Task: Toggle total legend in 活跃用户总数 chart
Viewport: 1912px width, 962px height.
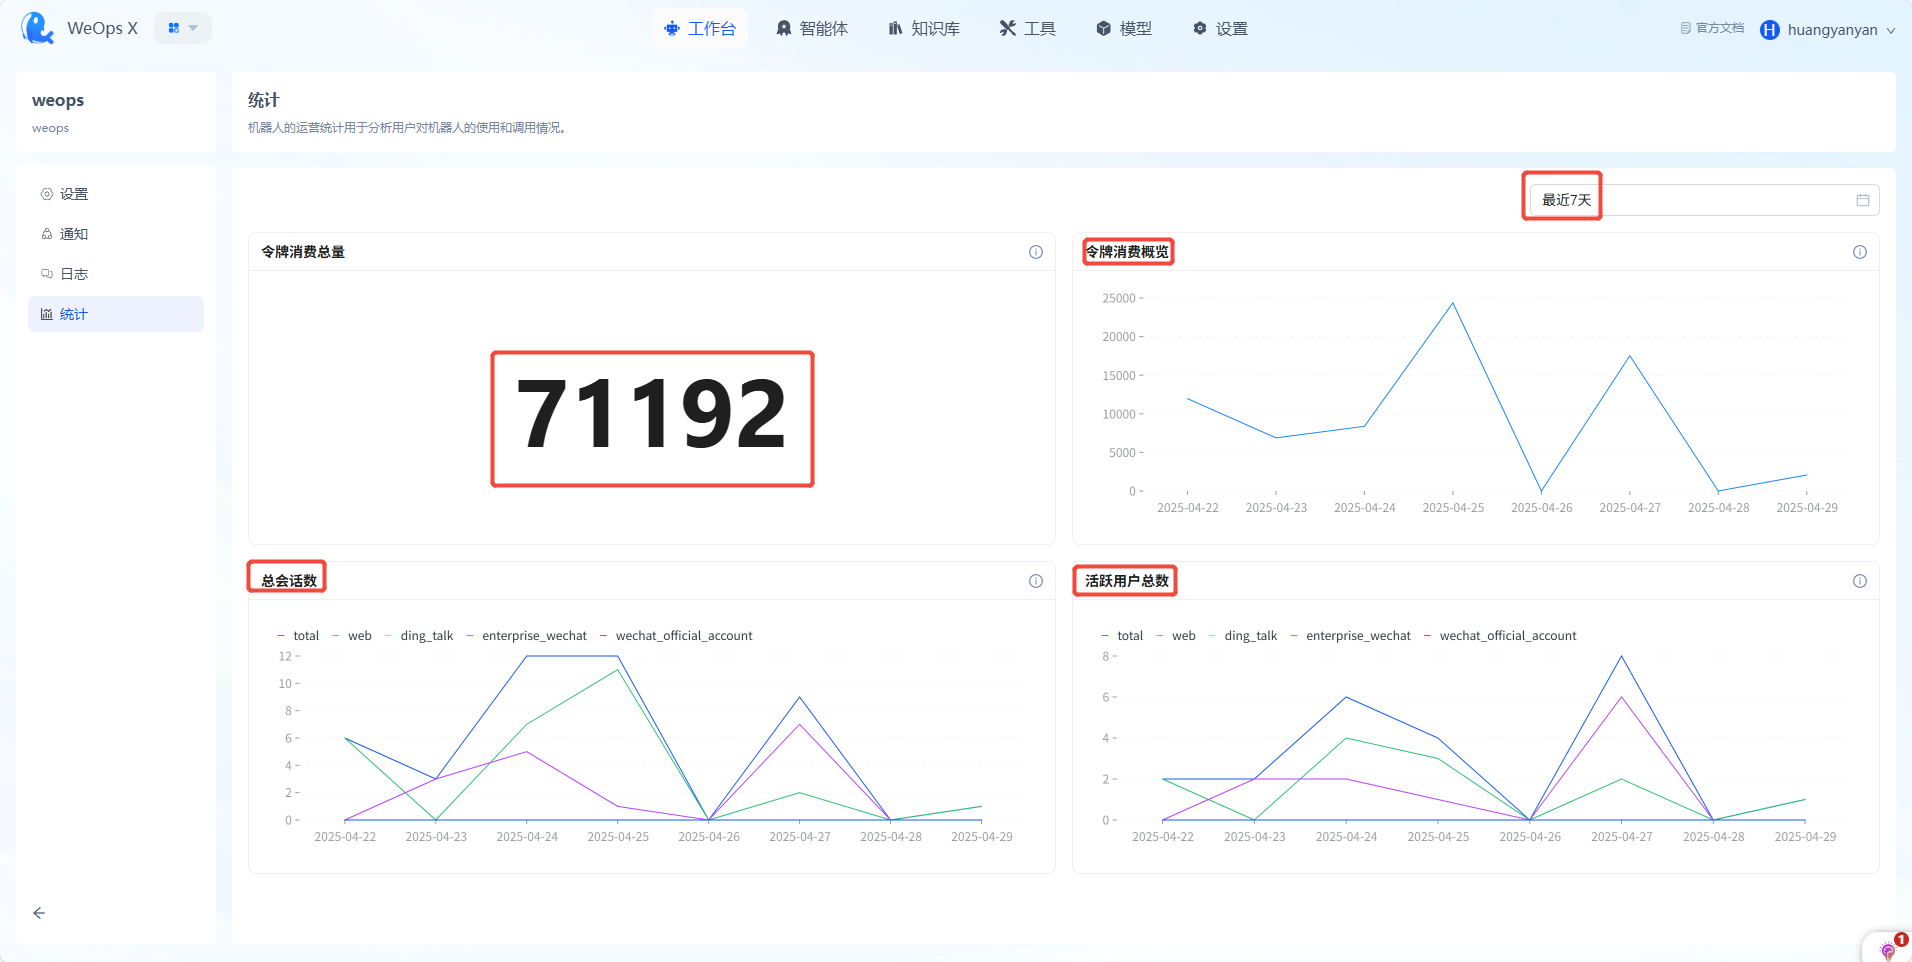Action: 1122,636
